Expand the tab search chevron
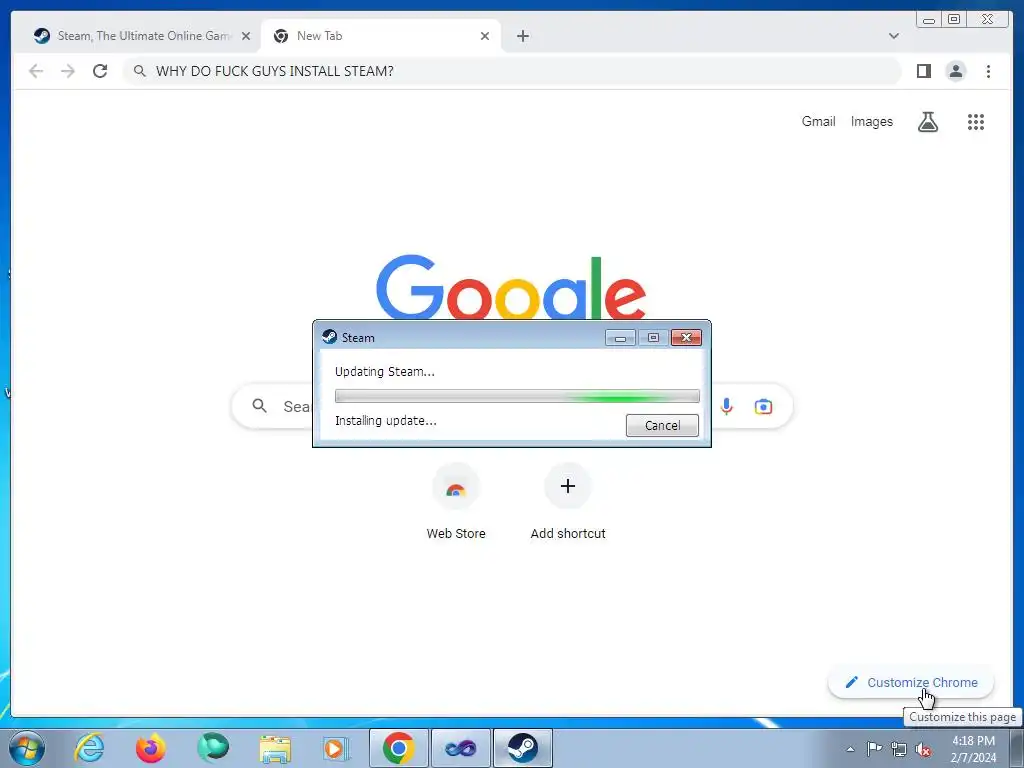 893,36
